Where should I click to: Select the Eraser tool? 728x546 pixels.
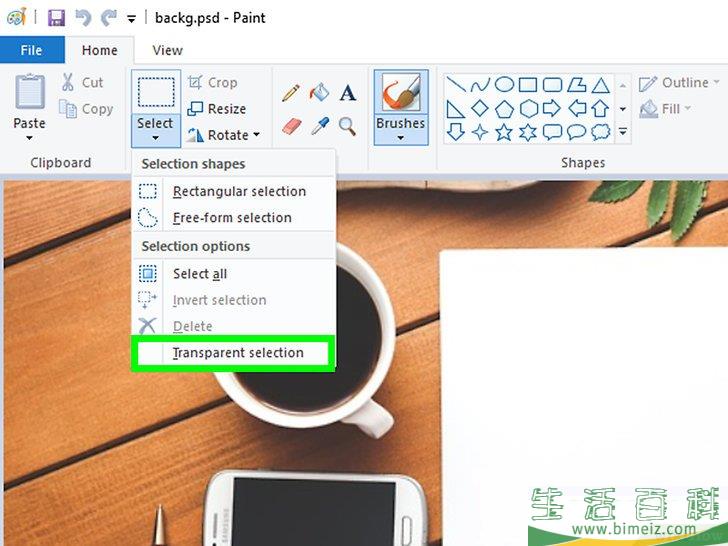[x=292, y=126]
